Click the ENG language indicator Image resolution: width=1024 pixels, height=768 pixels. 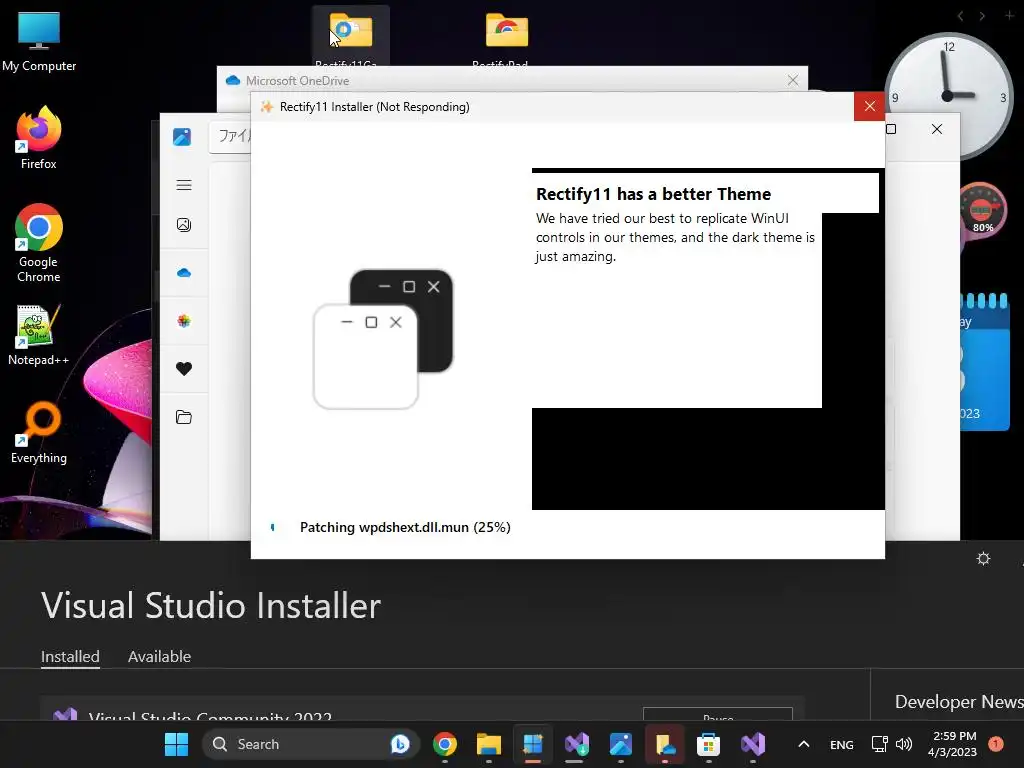(842, 744)
